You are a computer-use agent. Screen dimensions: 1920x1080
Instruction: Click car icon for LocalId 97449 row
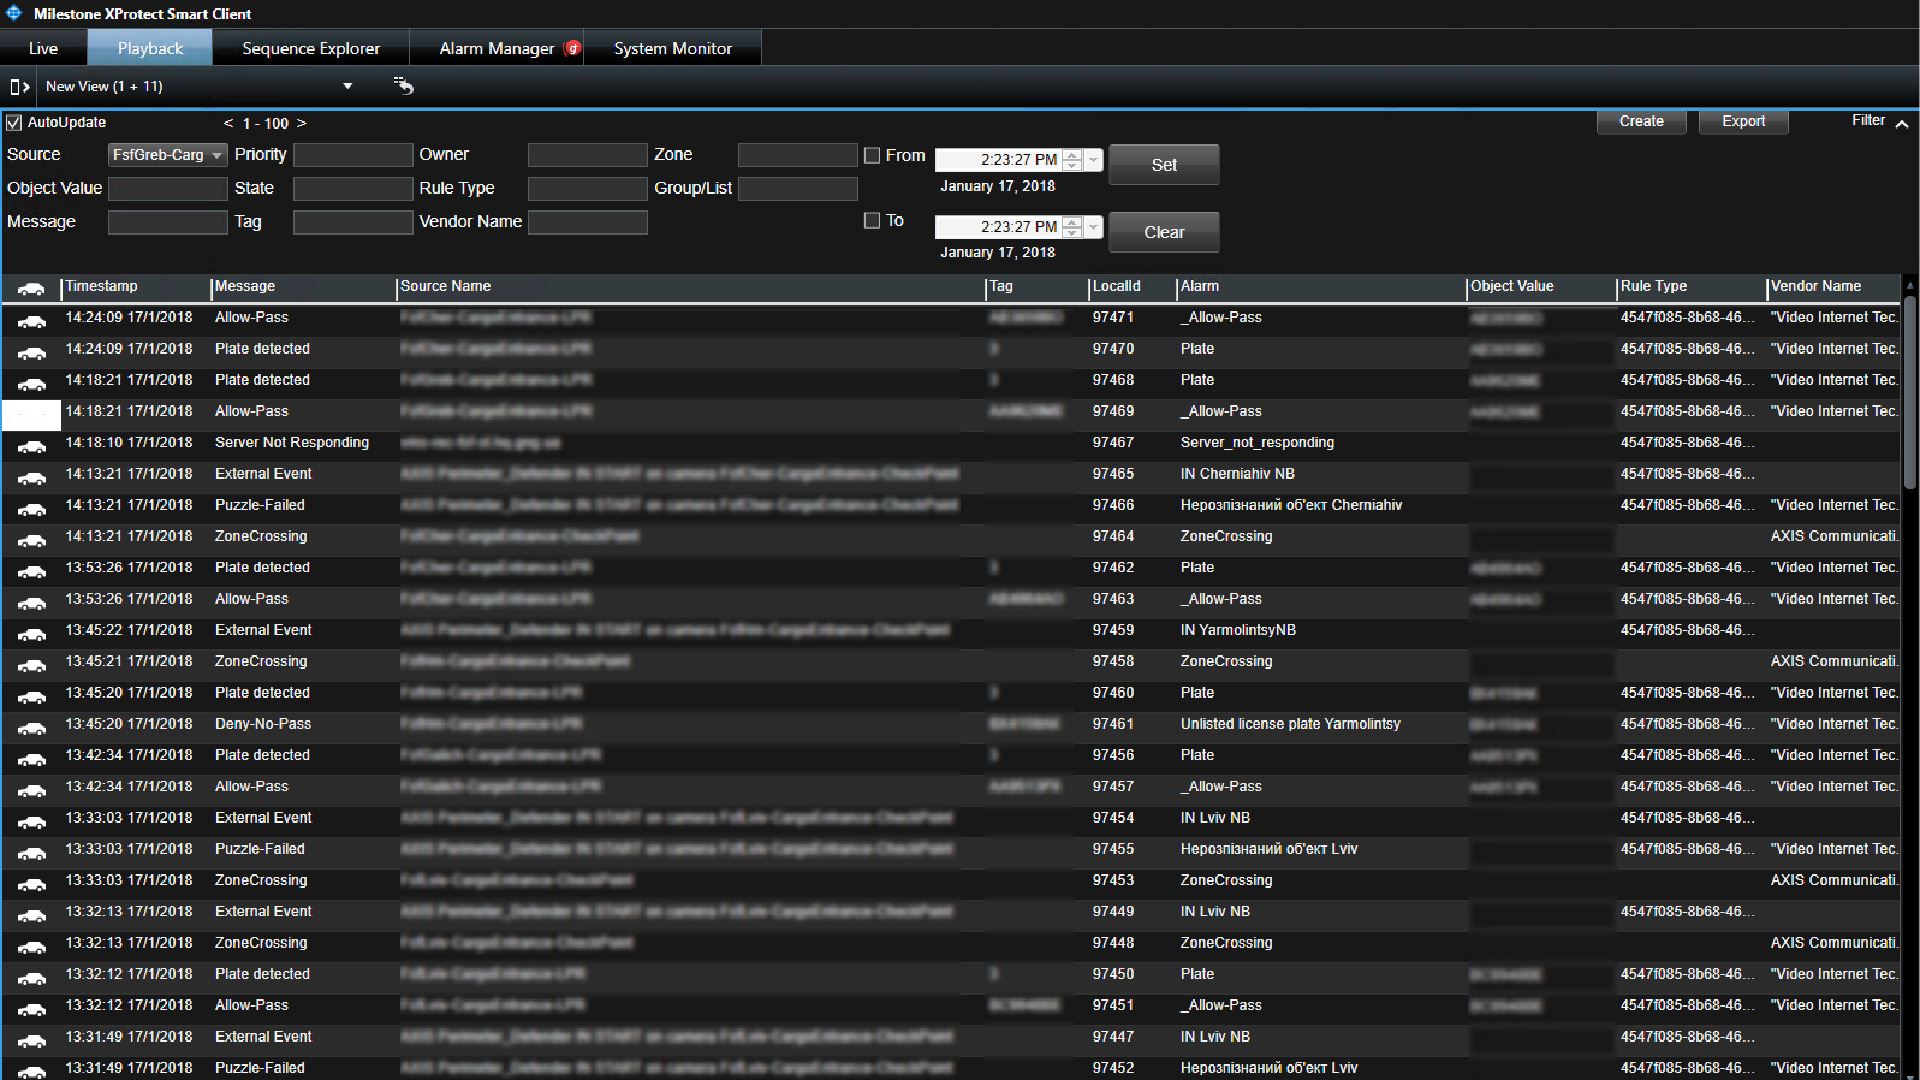32,915
